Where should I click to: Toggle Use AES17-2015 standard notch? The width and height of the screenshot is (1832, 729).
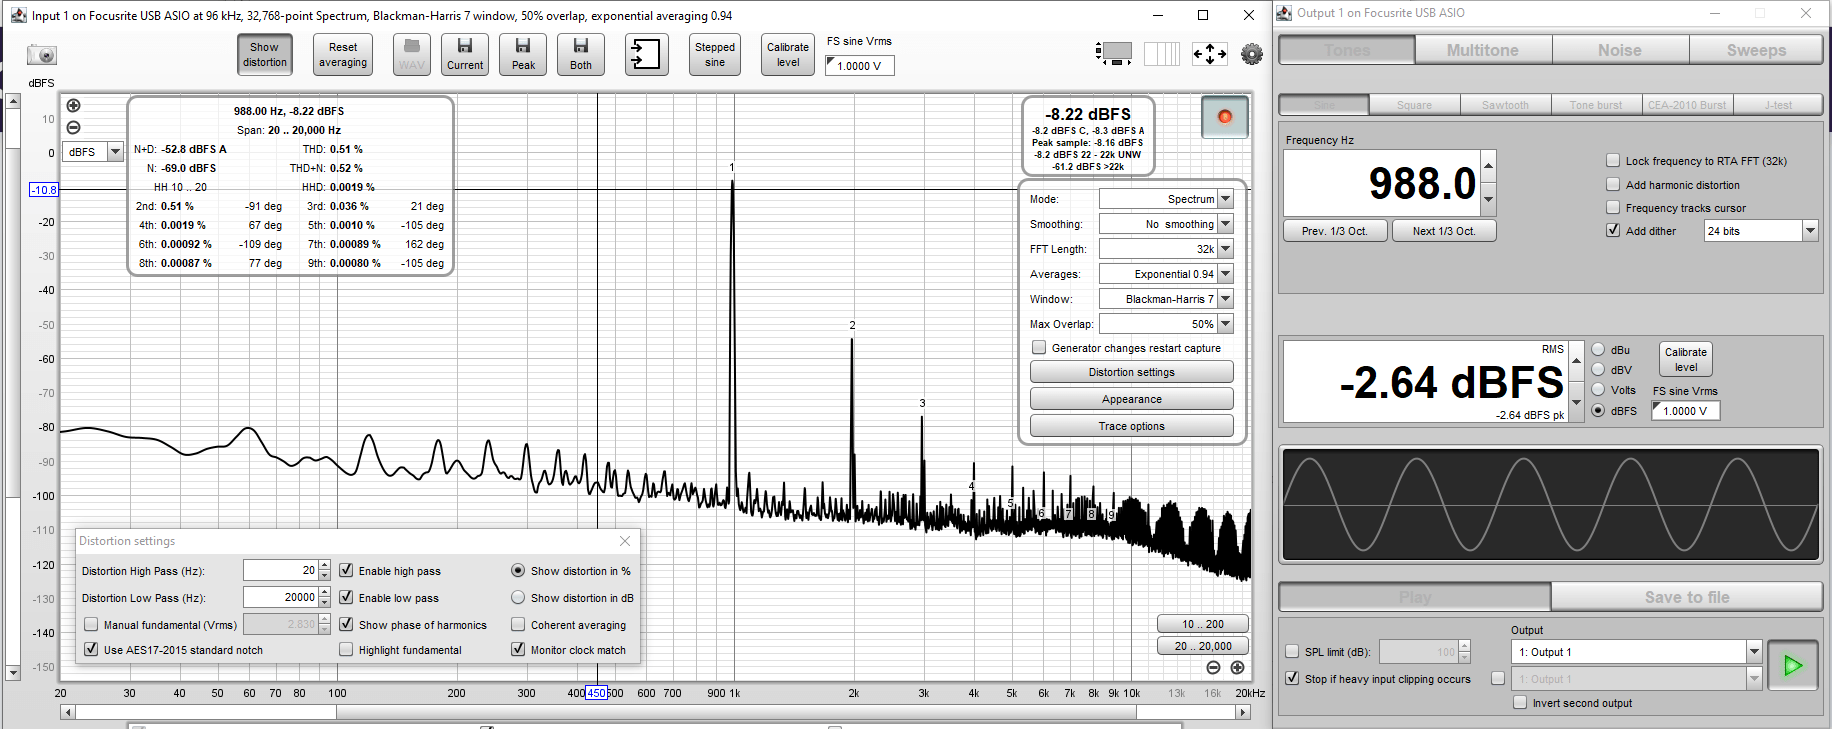91,649
